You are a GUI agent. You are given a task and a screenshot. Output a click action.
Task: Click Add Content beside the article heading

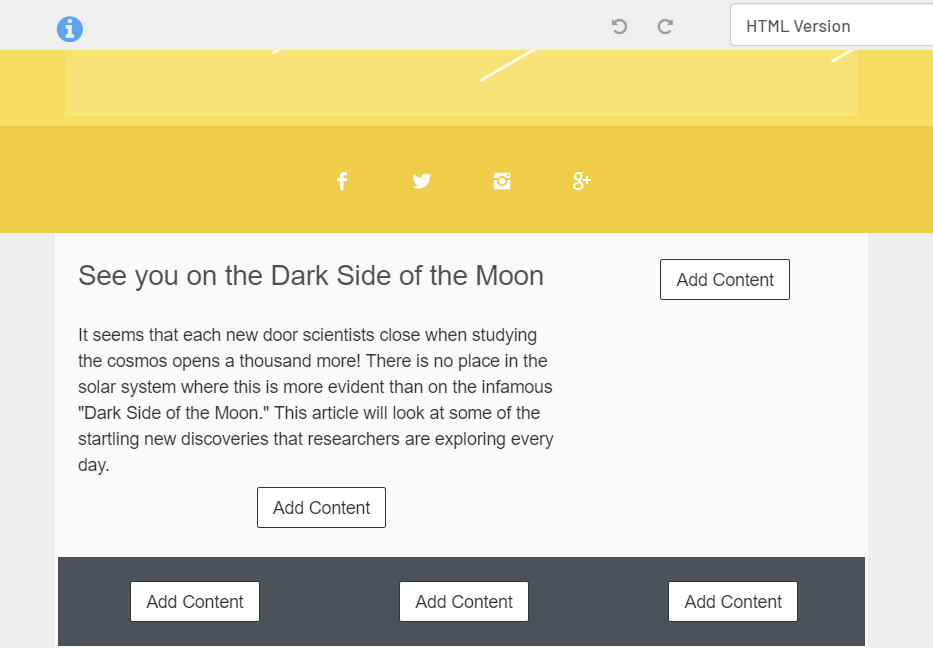[725, 280]
